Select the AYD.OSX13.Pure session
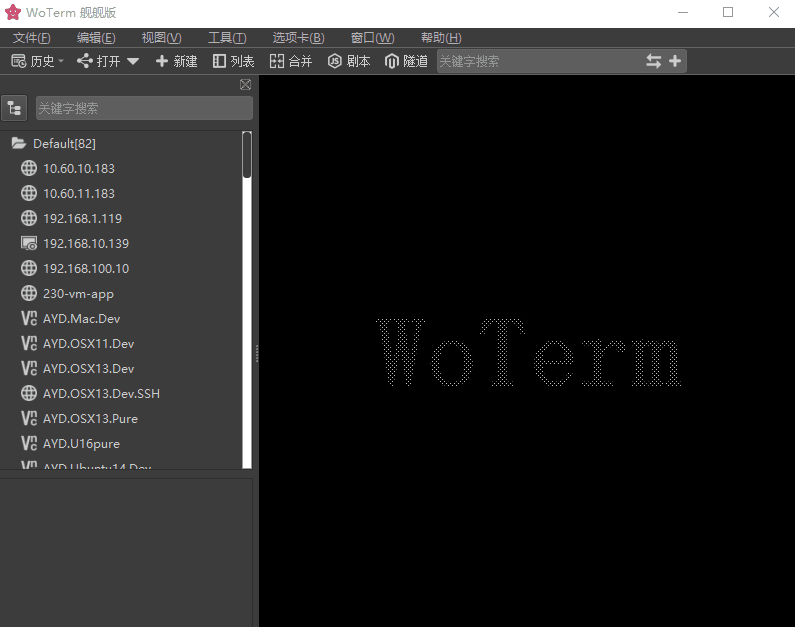 click(90, 419)
